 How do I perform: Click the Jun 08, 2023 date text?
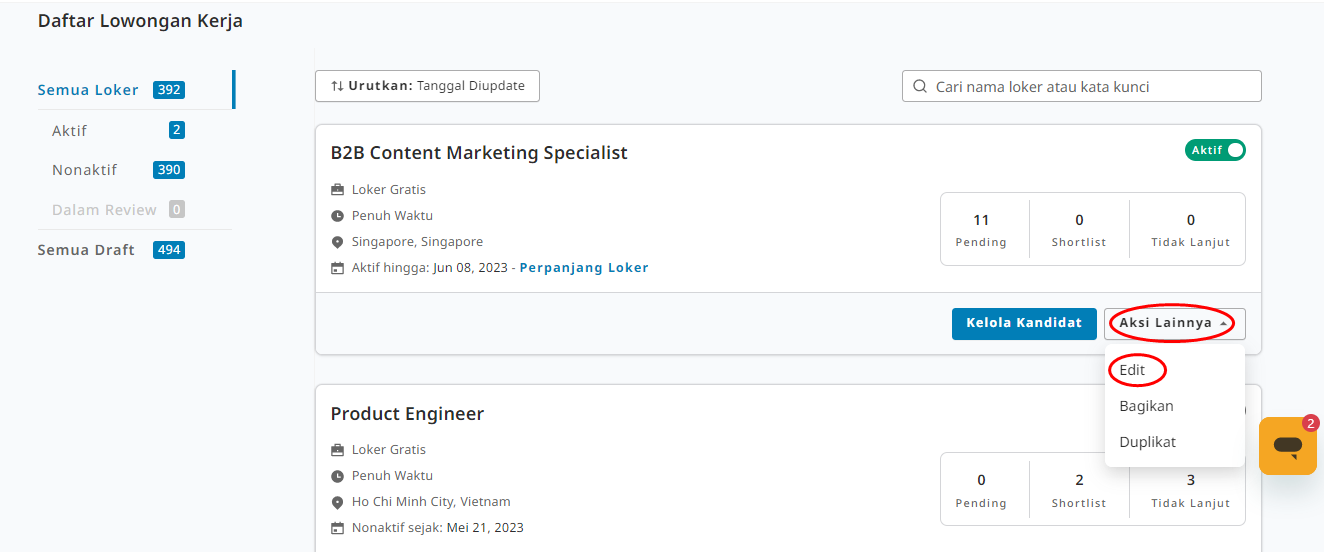tap(470, 268)
